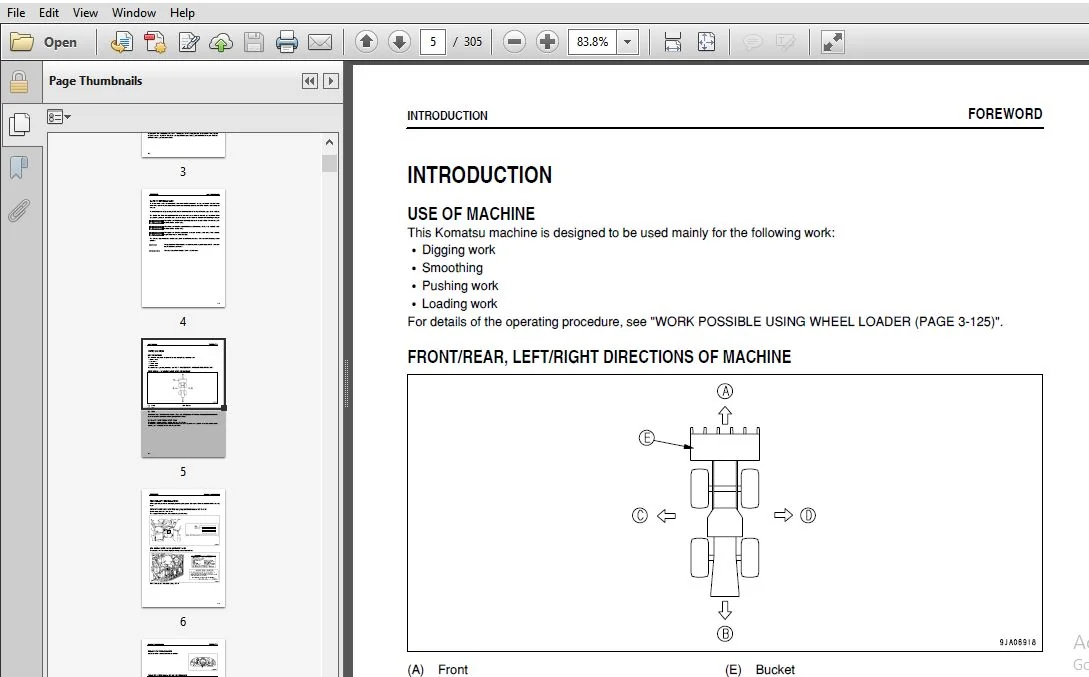
Task: Print the document using printer icon
Action: click(286, 42)
